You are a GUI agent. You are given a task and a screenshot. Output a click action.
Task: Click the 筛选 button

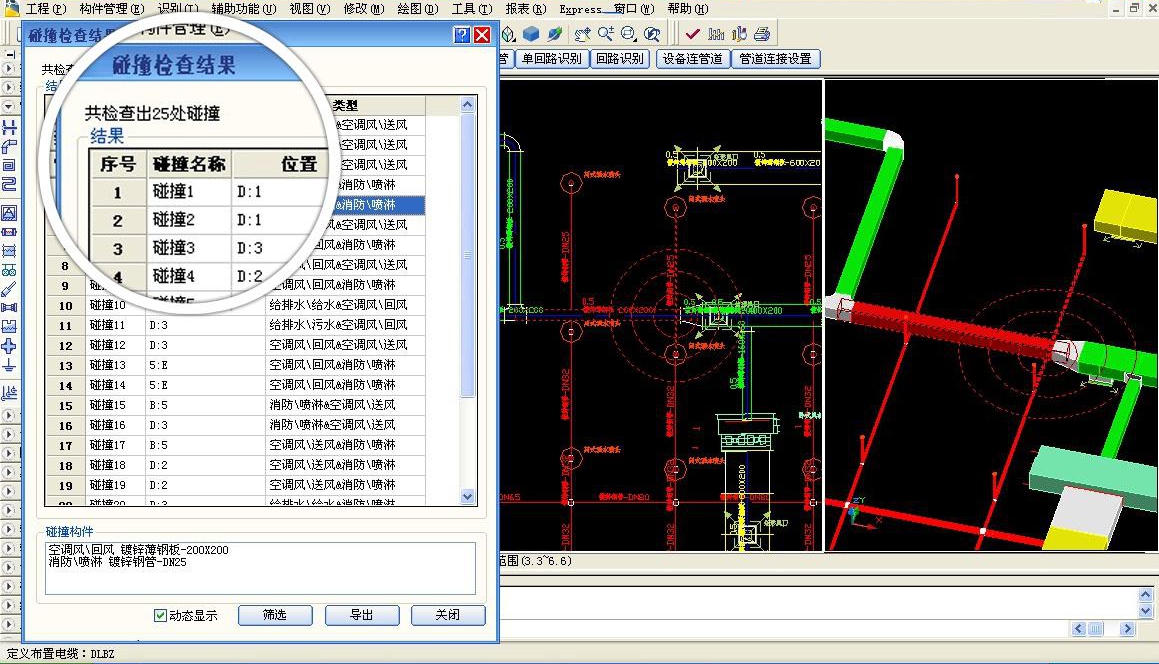click(275, 615)
